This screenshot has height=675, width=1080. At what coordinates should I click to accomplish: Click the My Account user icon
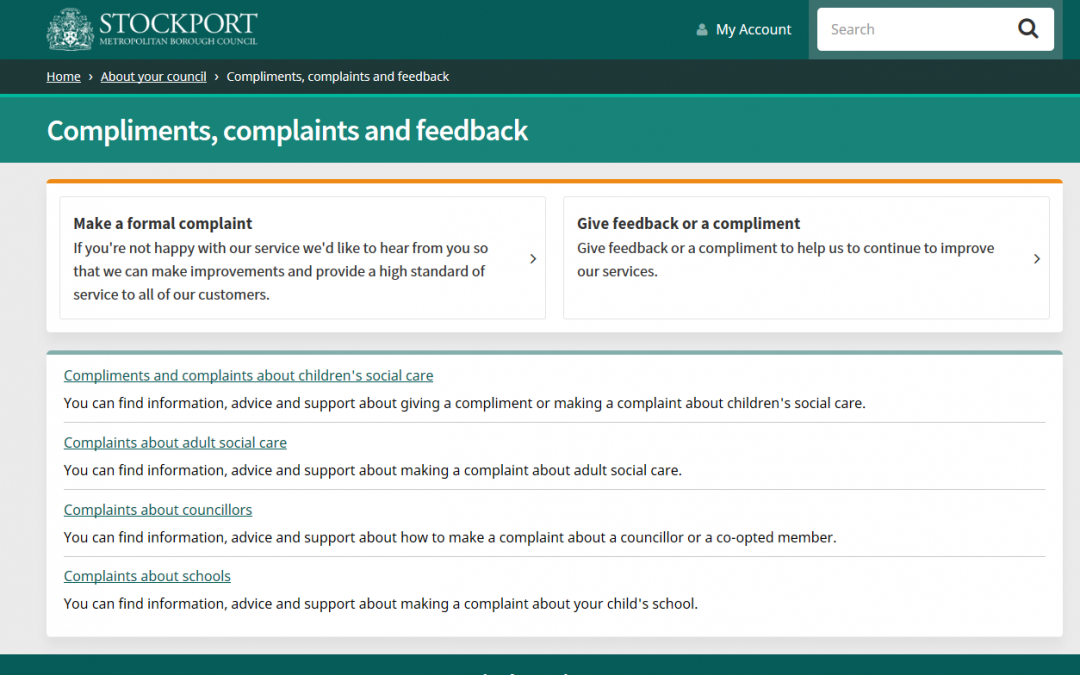tap(701, 30)
